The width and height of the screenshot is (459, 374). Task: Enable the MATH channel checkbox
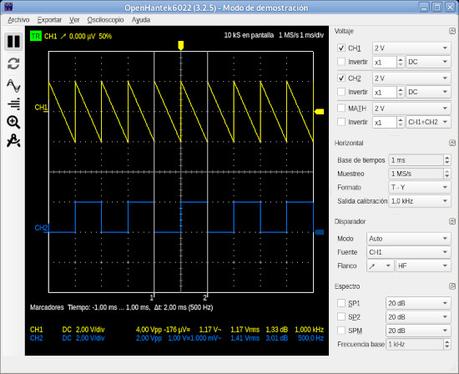341,108
